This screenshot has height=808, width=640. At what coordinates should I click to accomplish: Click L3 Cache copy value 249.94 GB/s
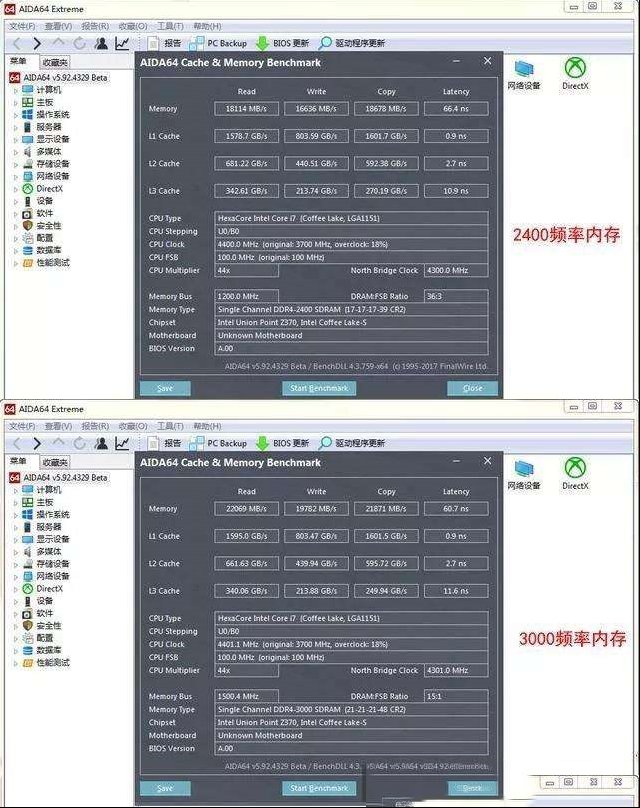pos(386,591)
